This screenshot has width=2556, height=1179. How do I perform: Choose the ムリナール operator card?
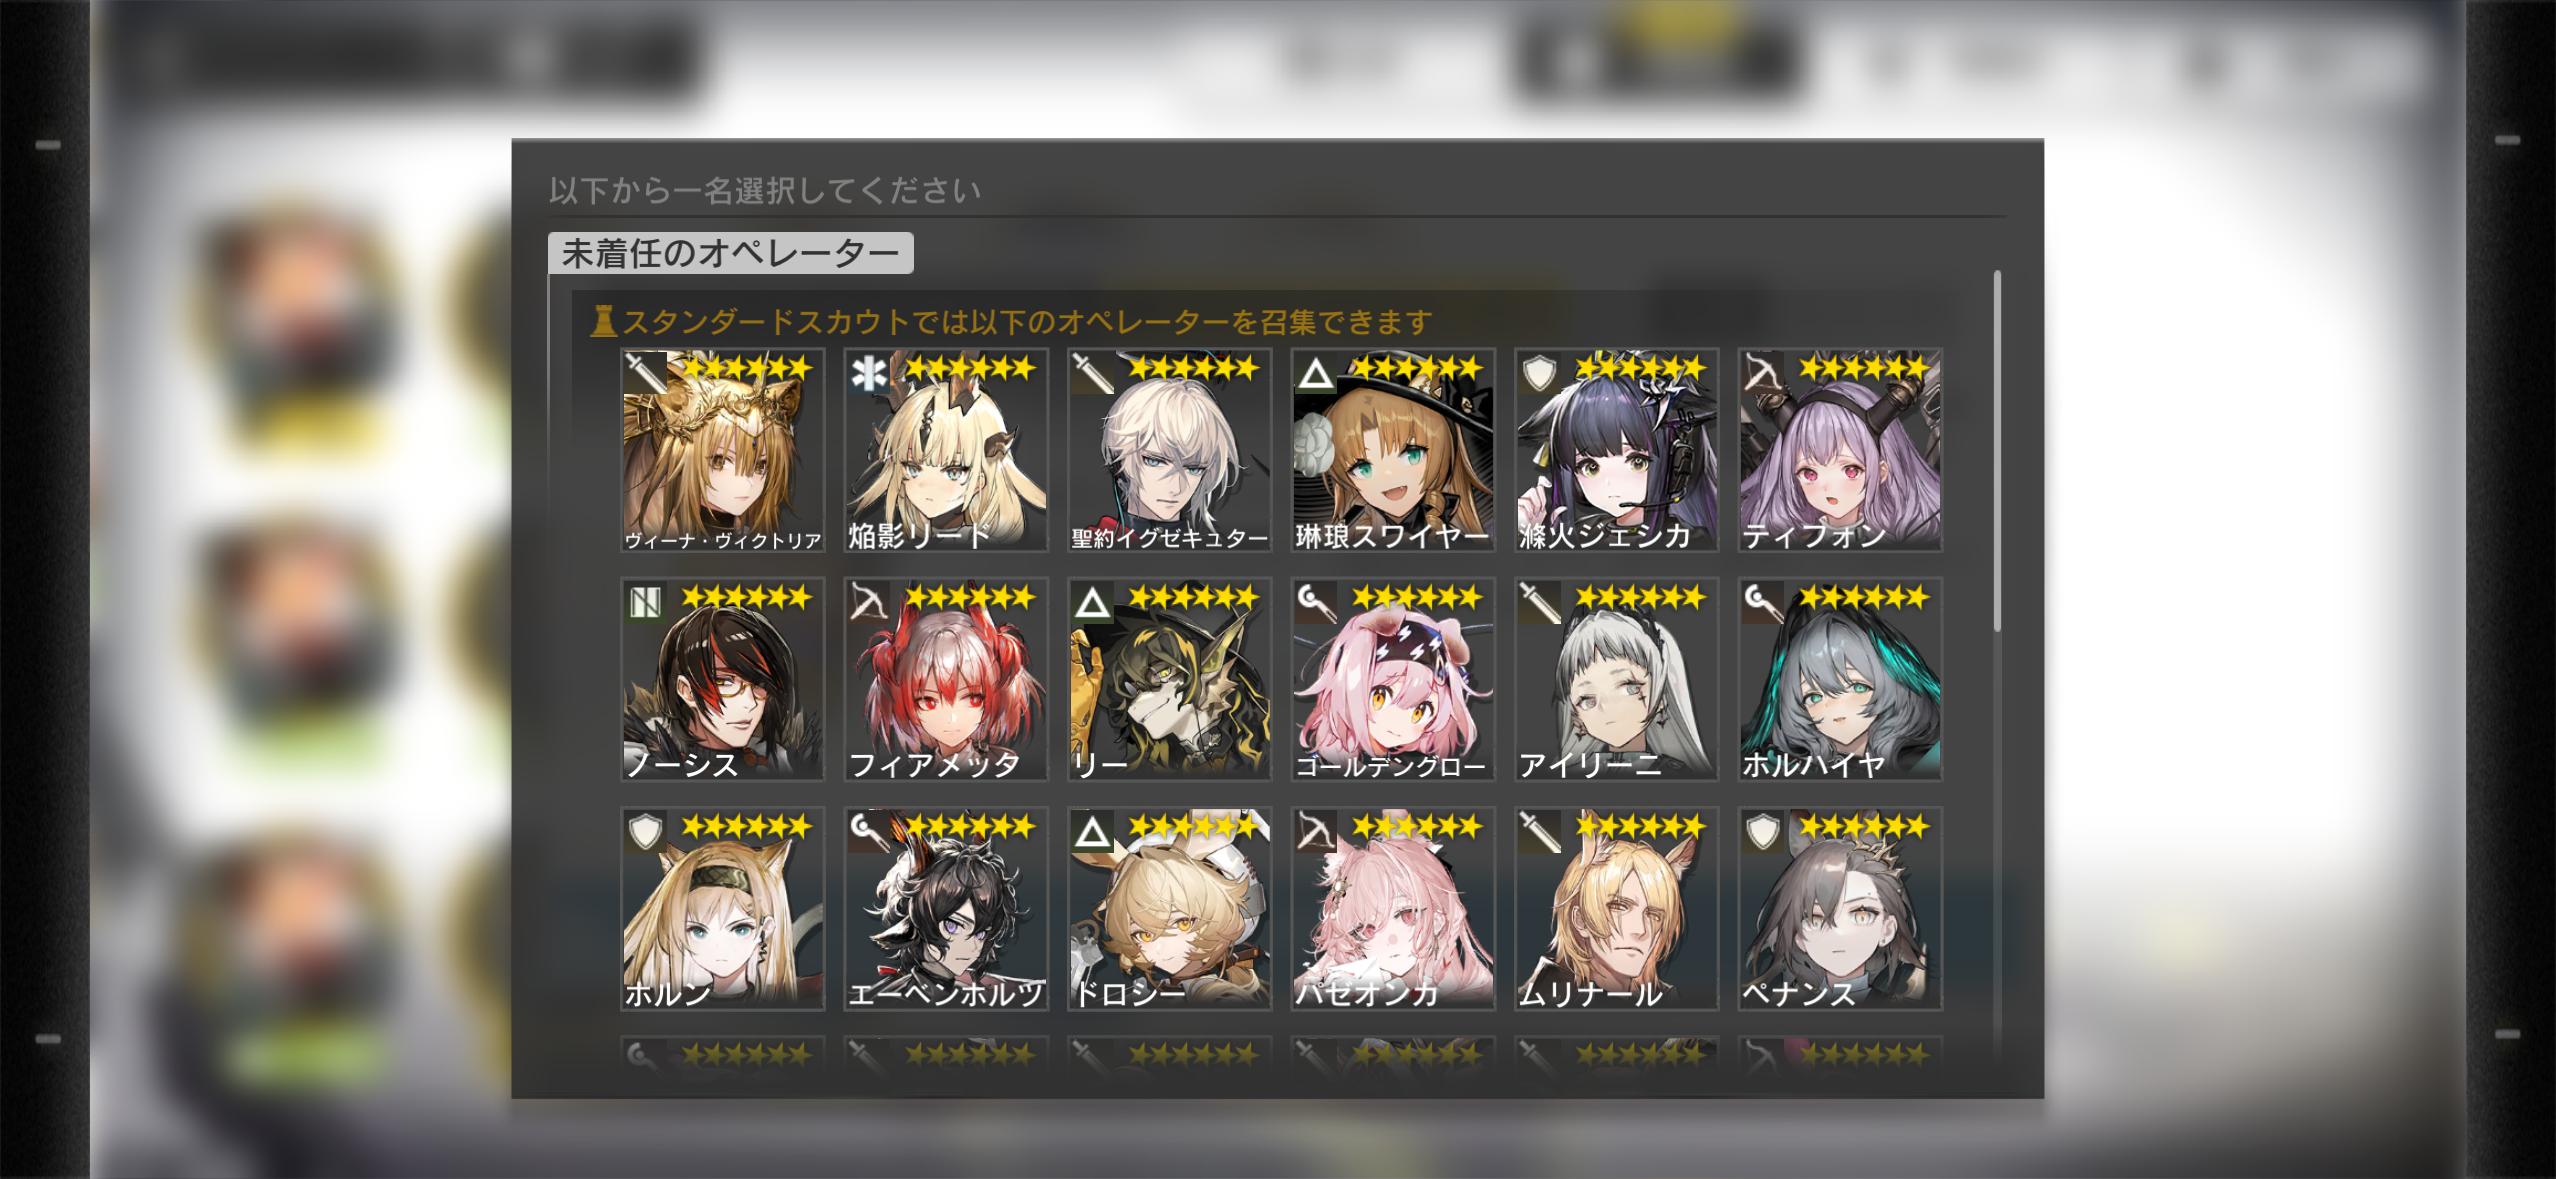pyautogui.click(x=1616, y=908)
